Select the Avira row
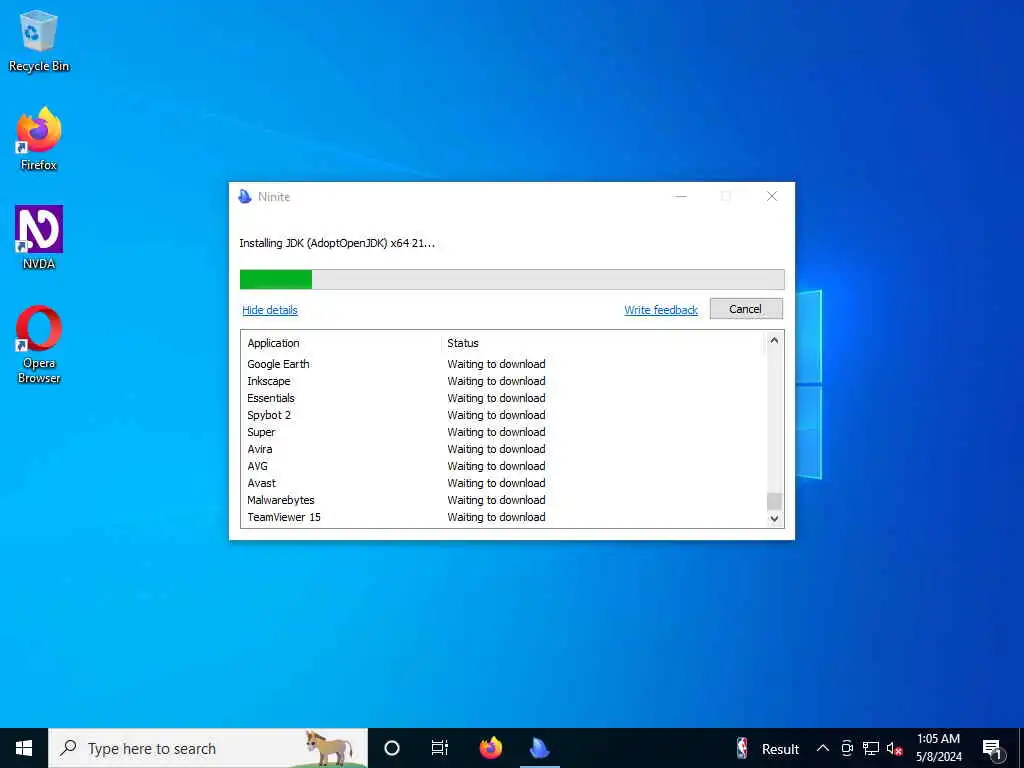The width and height of the screenshot is (1024, 768). click(503, 449)
